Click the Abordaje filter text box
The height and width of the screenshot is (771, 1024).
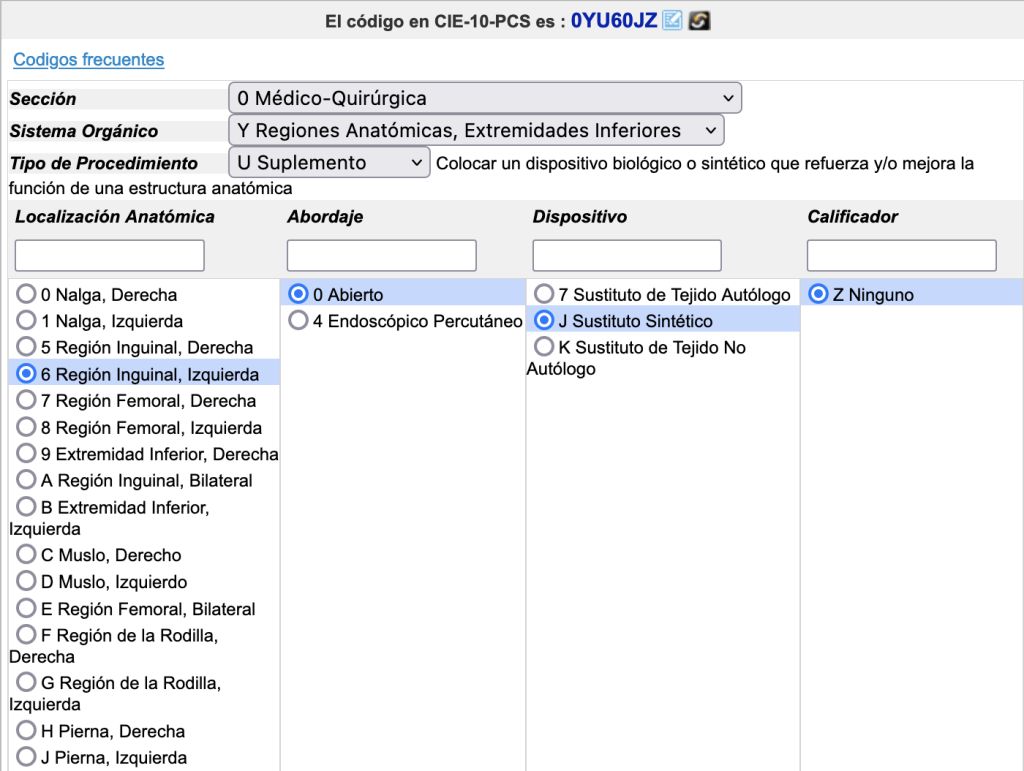tap(382, 255)
